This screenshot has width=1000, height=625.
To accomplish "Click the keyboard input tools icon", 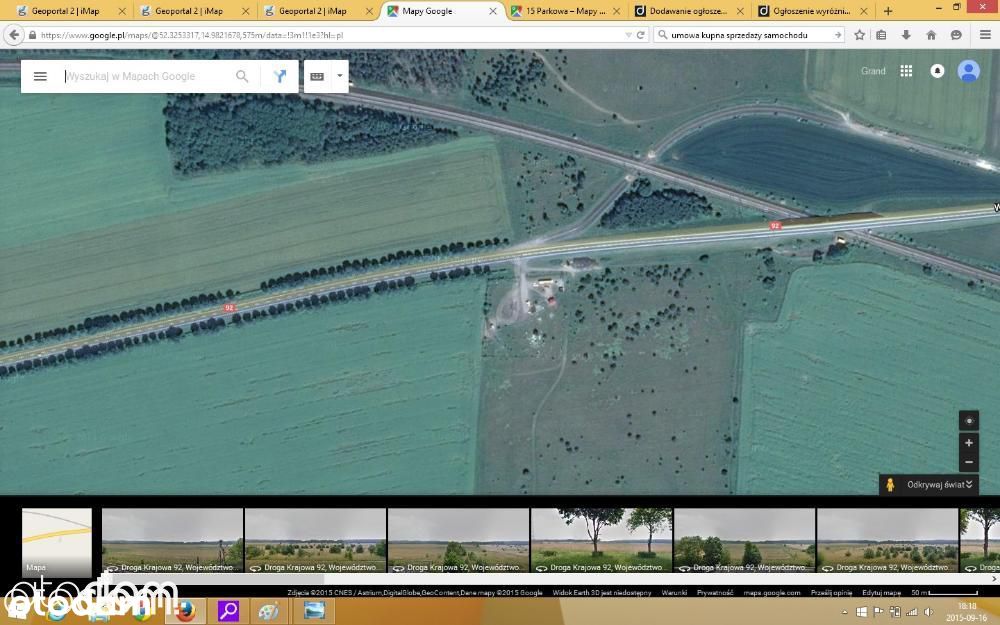I will pos(317,77).
